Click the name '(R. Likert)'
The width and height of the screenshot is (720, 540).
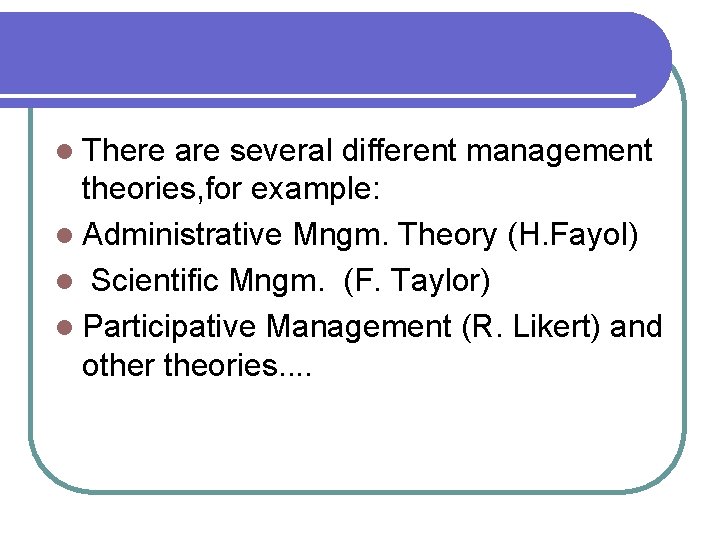point(532,325)
